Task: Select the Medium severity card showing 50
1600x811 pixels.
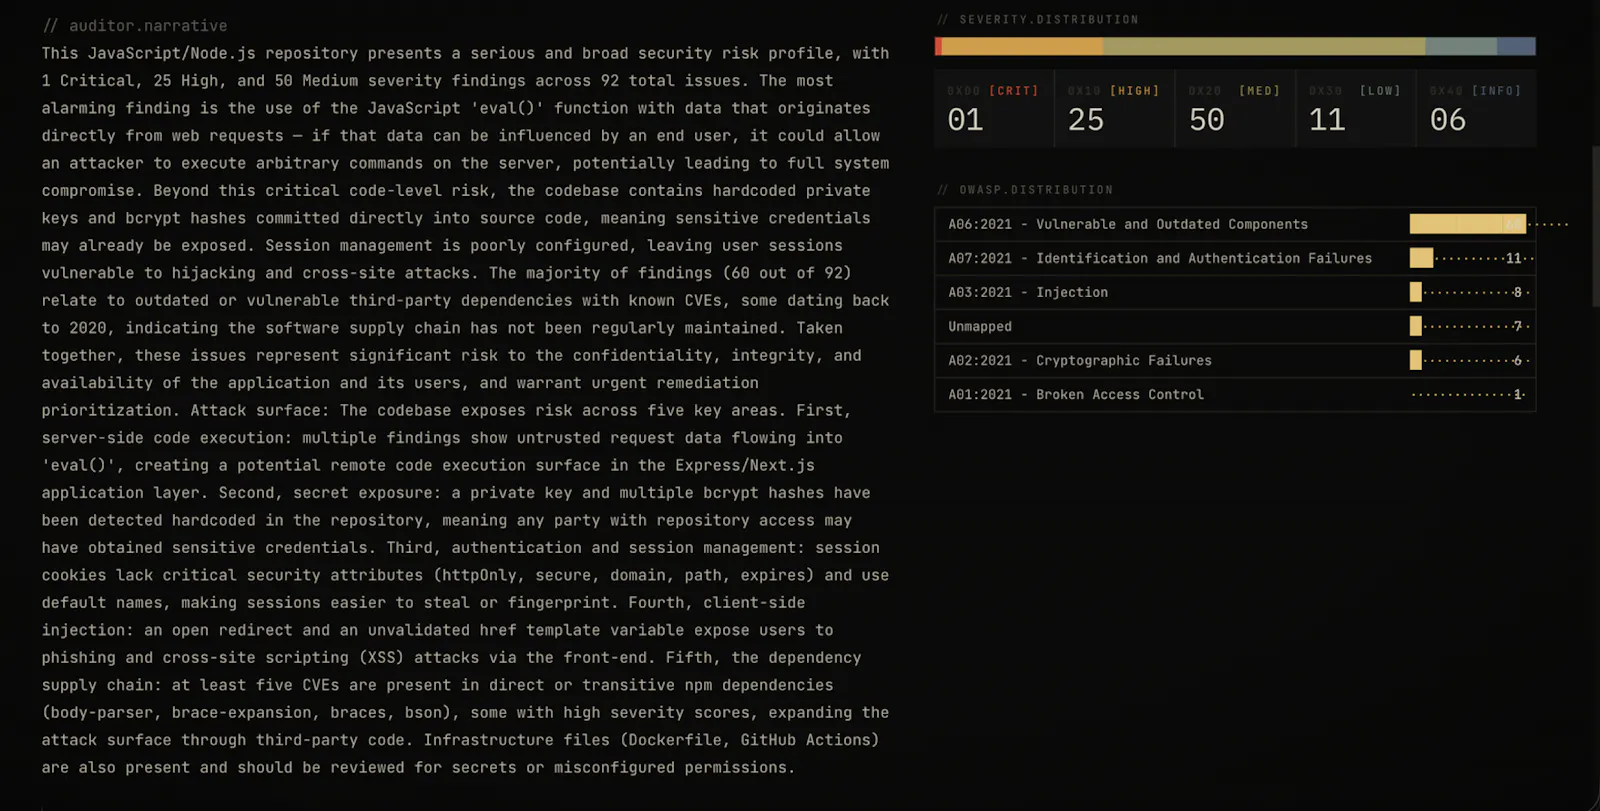Action: pyautogui.click(x=1235, y=109)
